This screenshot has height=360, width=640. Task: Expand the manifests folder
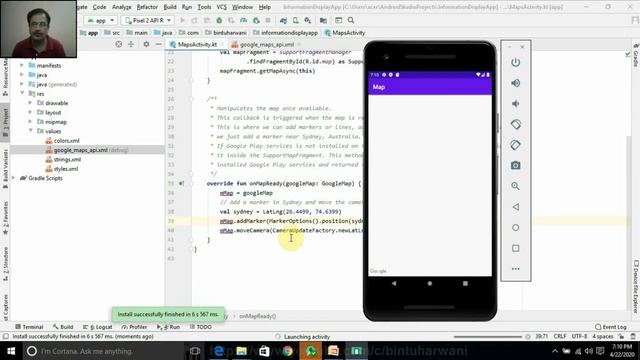tap(22, 65)
